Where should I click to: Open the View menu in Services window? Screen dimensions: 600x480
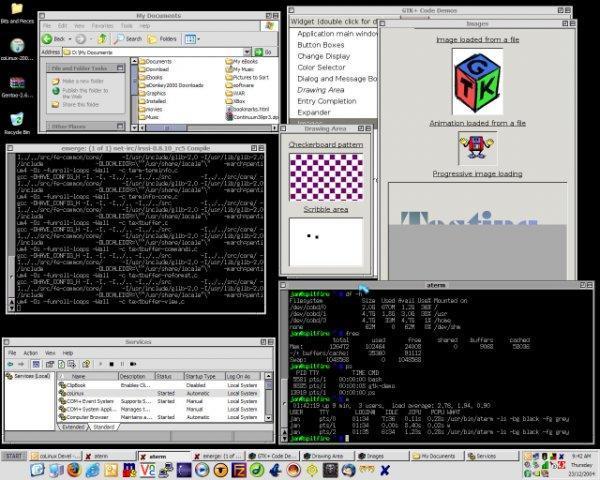pyautogui.click(x=50, y=353)
